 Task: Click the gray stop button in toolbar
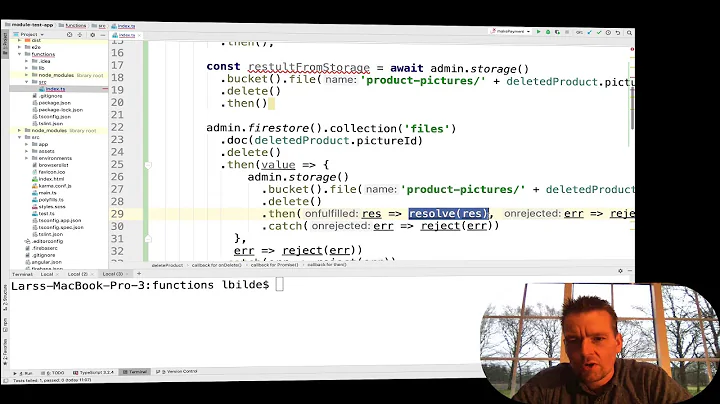coord(567,32)
